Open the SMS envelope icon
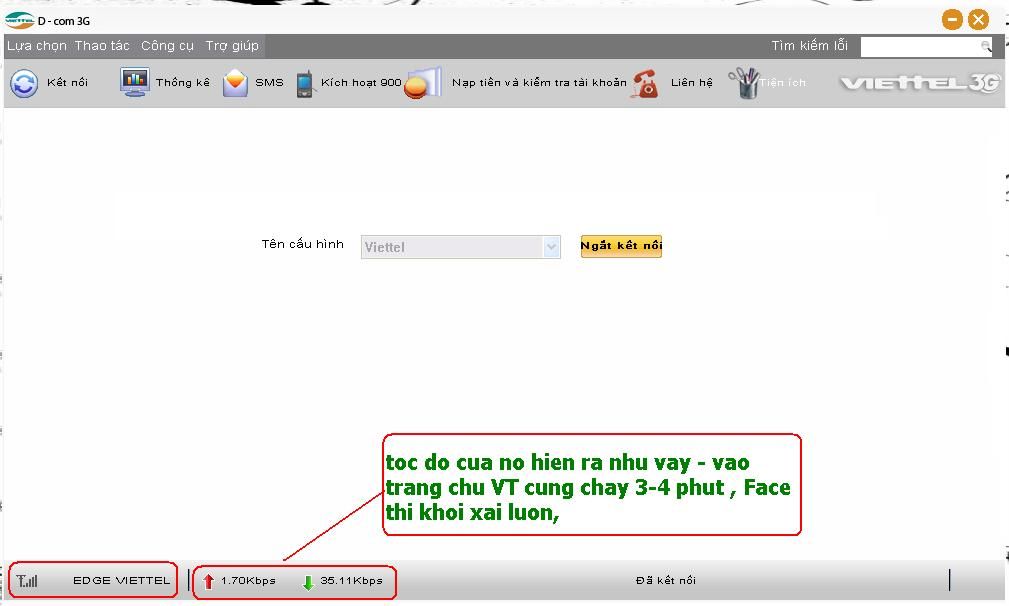Image resolution: width=1009 pixels, height=606 pixels. pos(235,83)
